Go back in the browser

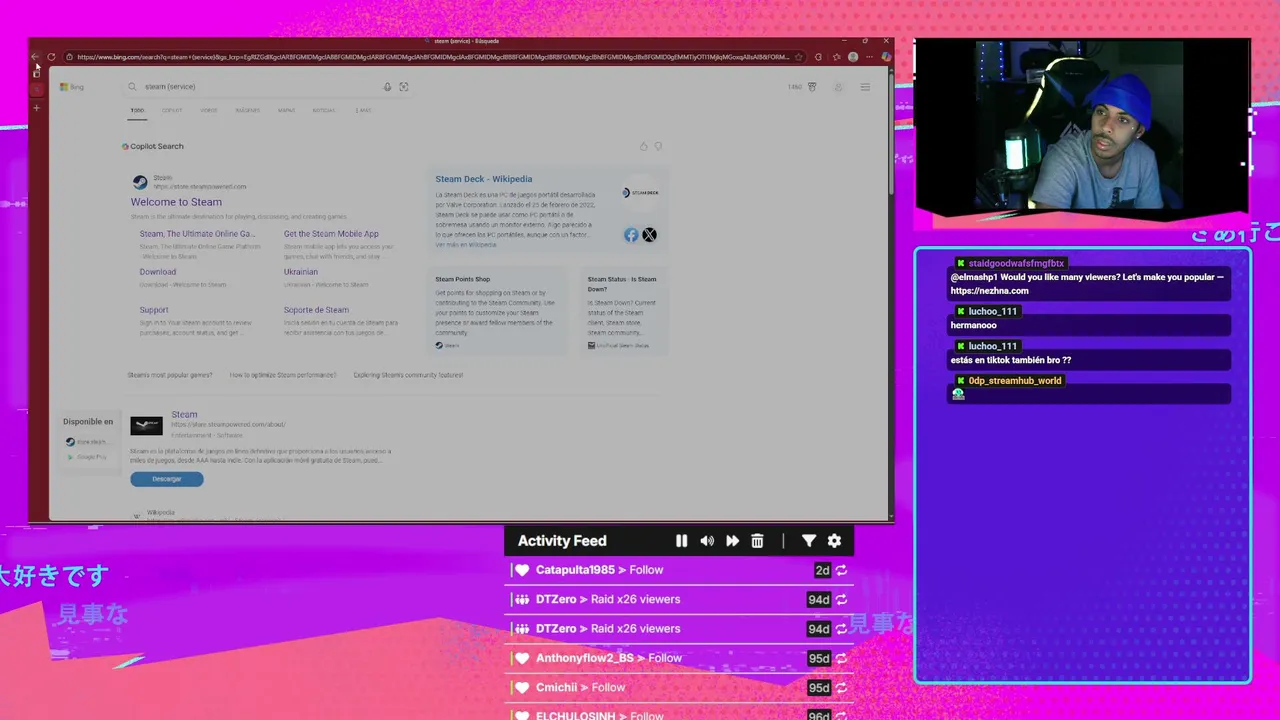point(35,57)
